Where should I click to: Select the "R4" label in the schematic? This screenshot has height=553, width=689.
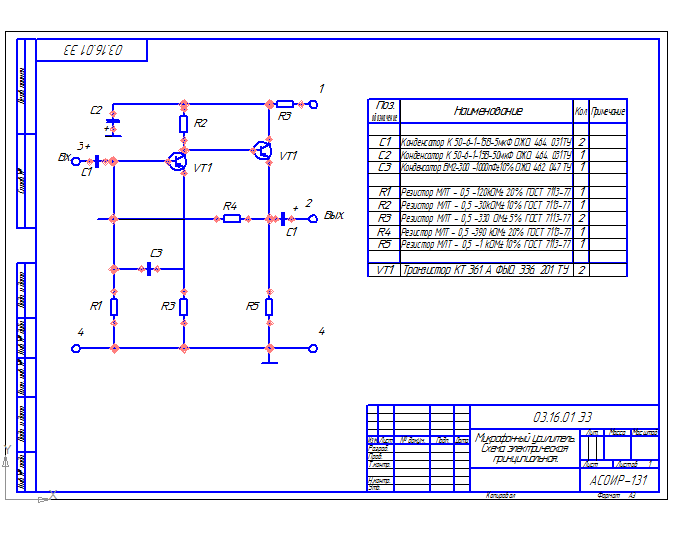230,206
